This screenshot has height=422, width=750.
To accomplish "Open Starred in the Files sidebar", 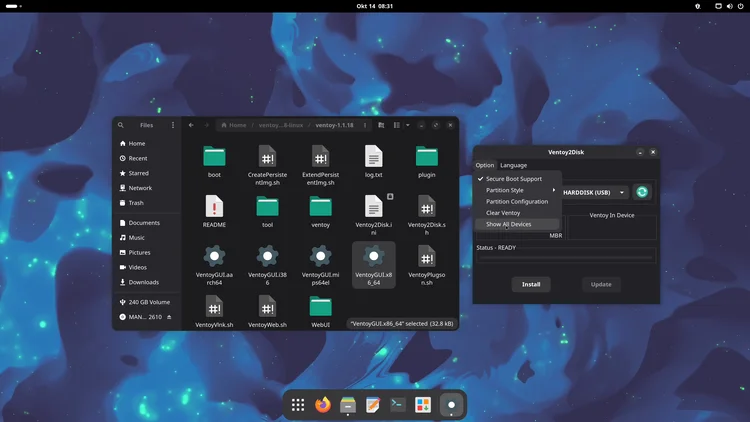I will 147,173.
